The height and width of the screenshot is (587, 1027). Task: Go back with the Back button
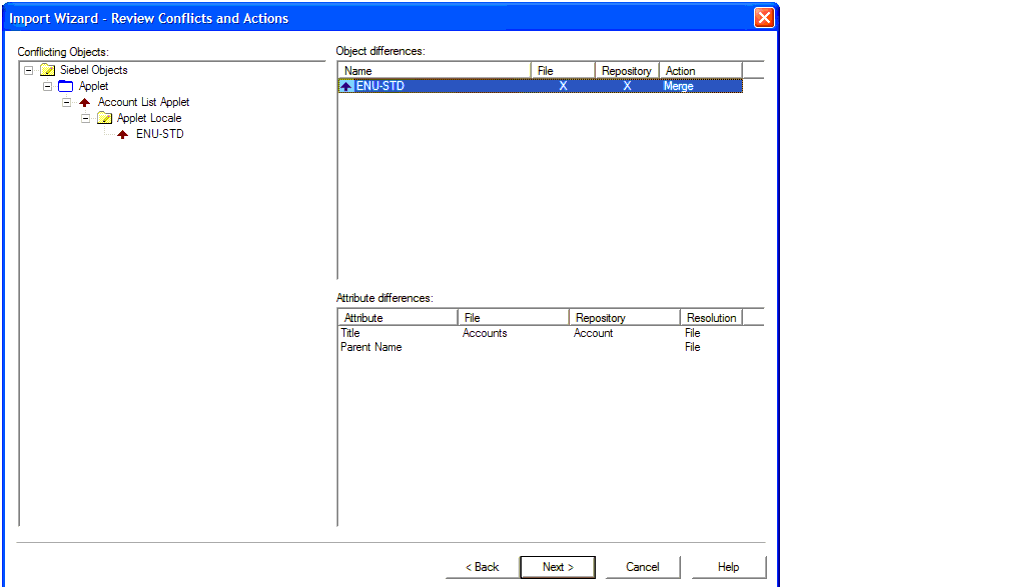tap(482, 567)
